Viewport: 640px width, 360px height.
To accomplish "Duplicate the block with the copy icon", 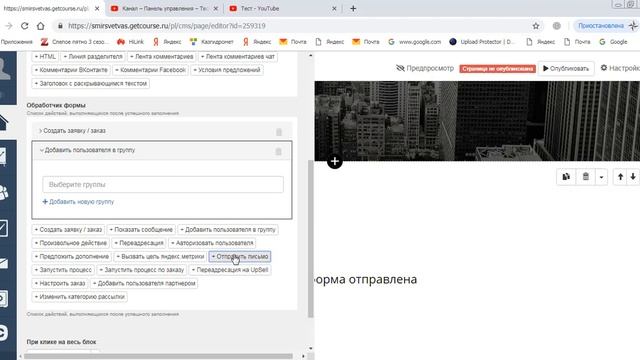I will [x=566, y=177].
